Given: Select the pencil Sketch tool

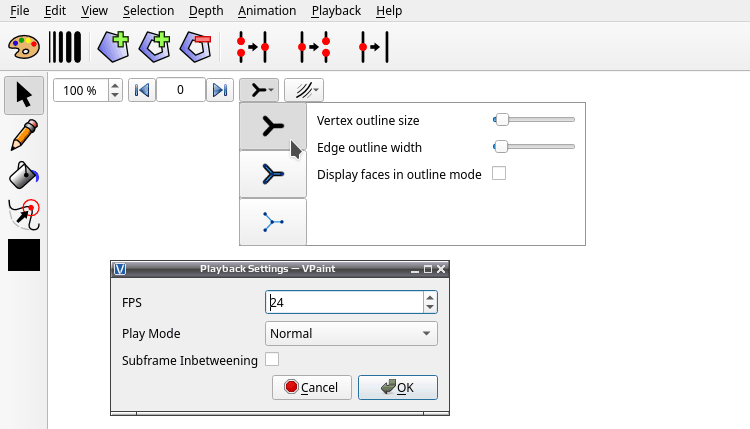Looking at the screenshot, I should point(24,135).
